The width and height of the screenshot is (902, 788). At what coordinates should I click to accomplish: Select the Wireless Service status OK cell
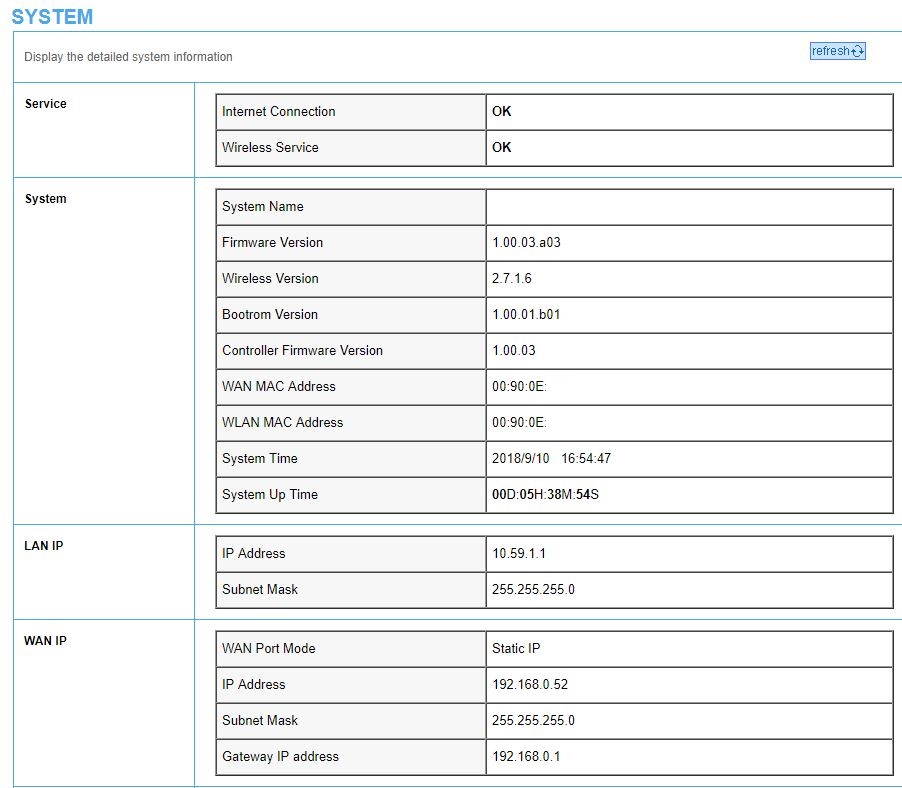tap(502, 148)
